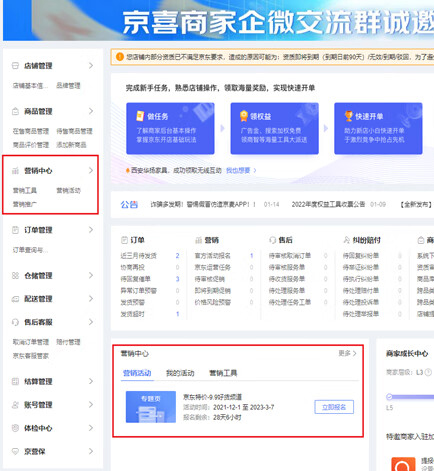Click the 近三月待发货 order row
Viewport: 434px width, 471px height.
pyautogui.click(x=150, y=256)
